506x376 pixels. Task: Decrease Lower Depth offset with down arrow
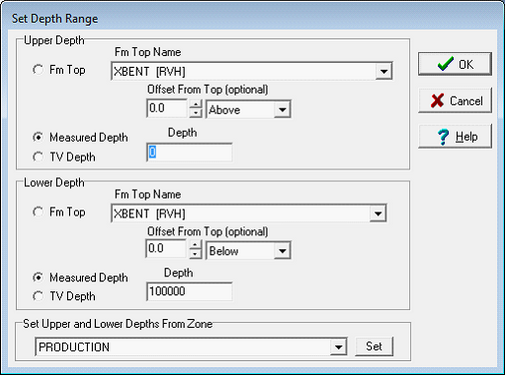[196, 254]
